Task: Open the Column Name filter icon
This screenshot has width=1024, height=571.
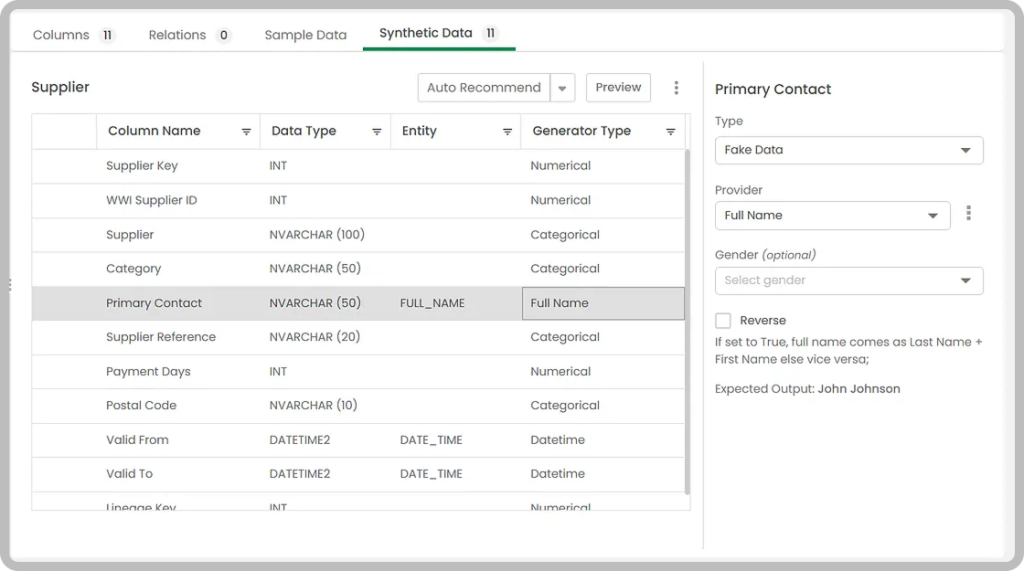Action: [x=246, y=131]
